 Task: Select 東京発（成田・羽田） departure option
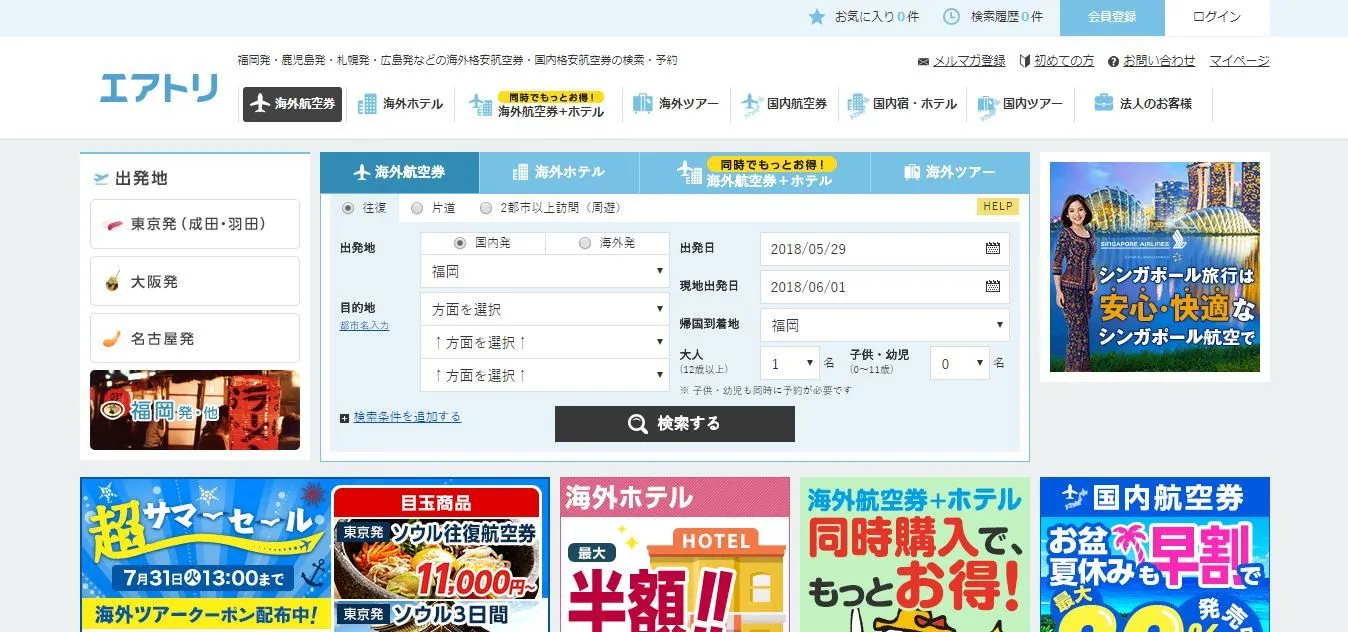point(195,224)
